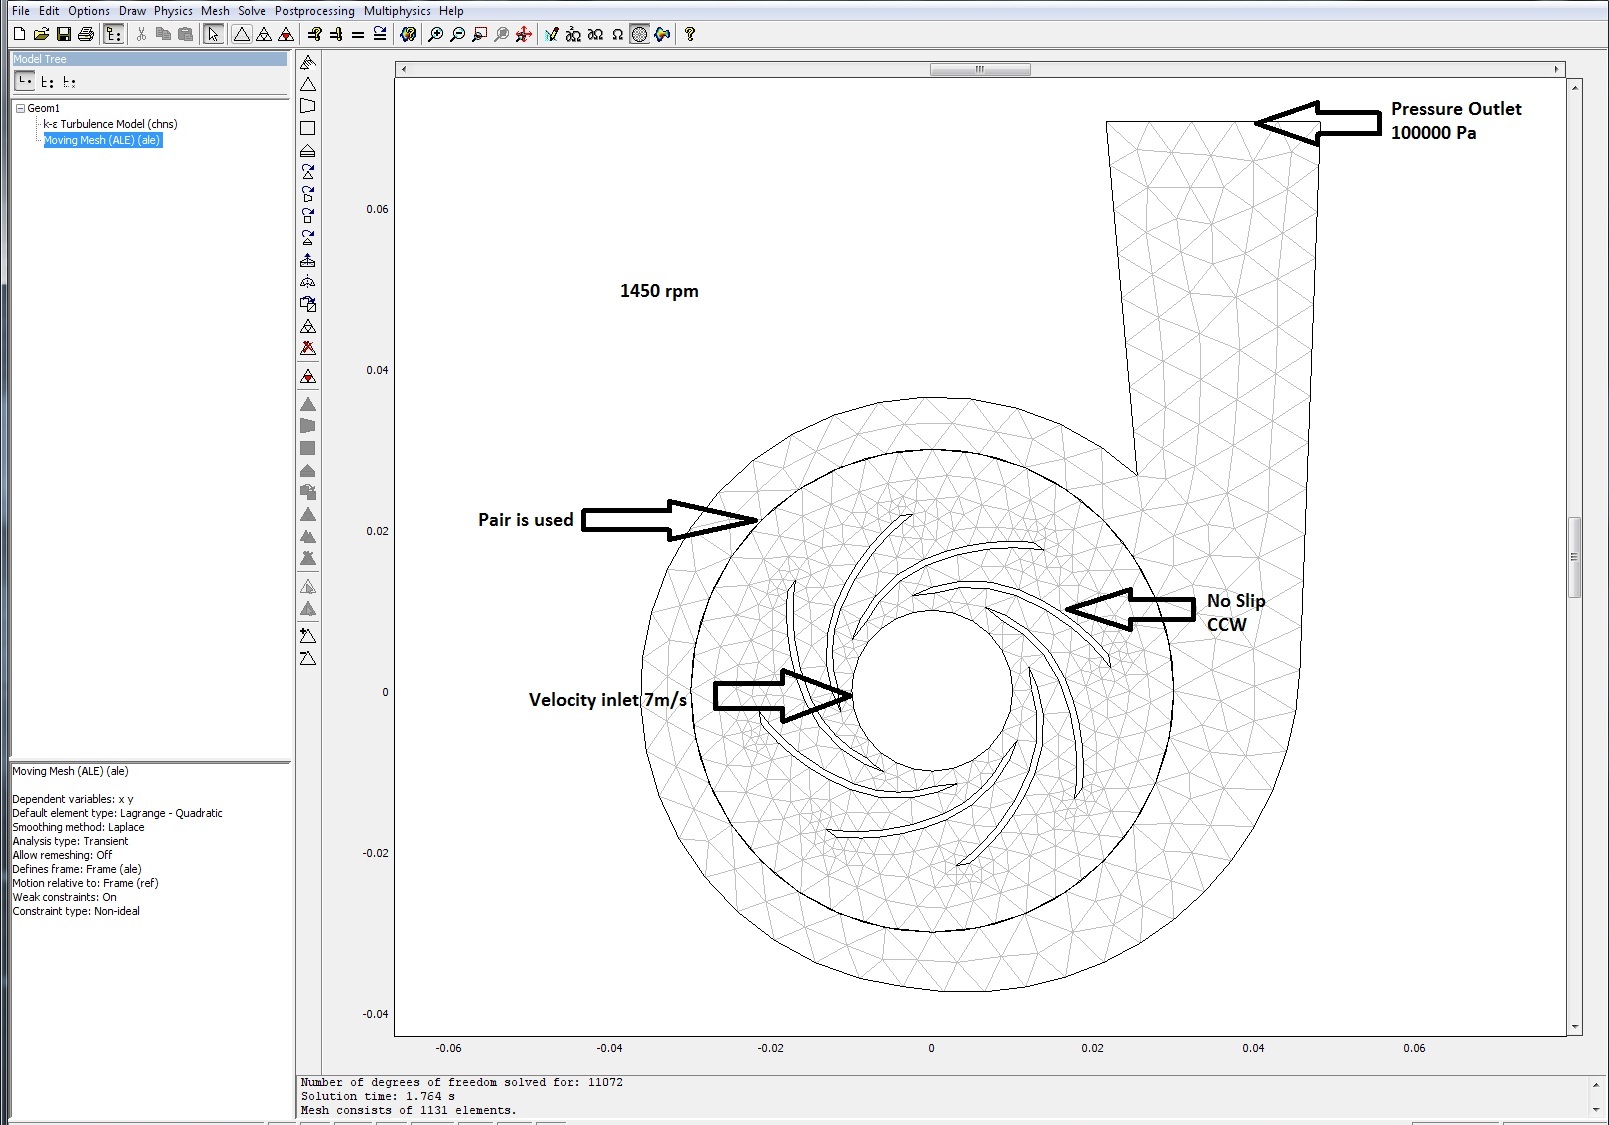Click the horizontal scrollbar thumb above canvas
Screen dimensions: 1609x1125
click(x=980, y=69)
